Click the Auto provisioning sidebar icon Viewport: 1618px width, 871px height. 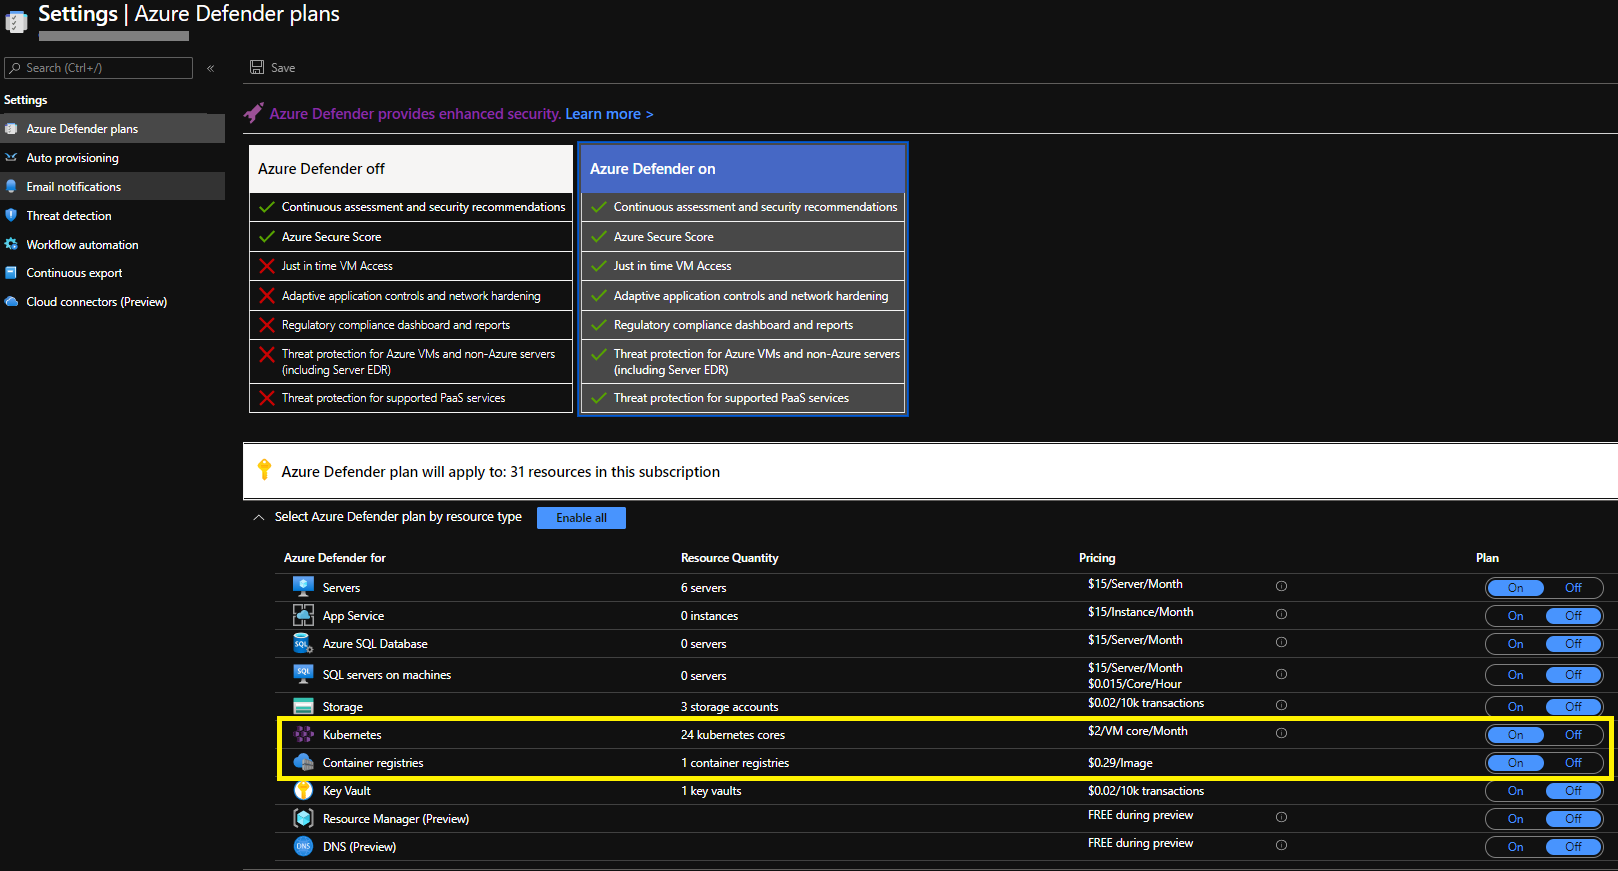pos(11,158)
